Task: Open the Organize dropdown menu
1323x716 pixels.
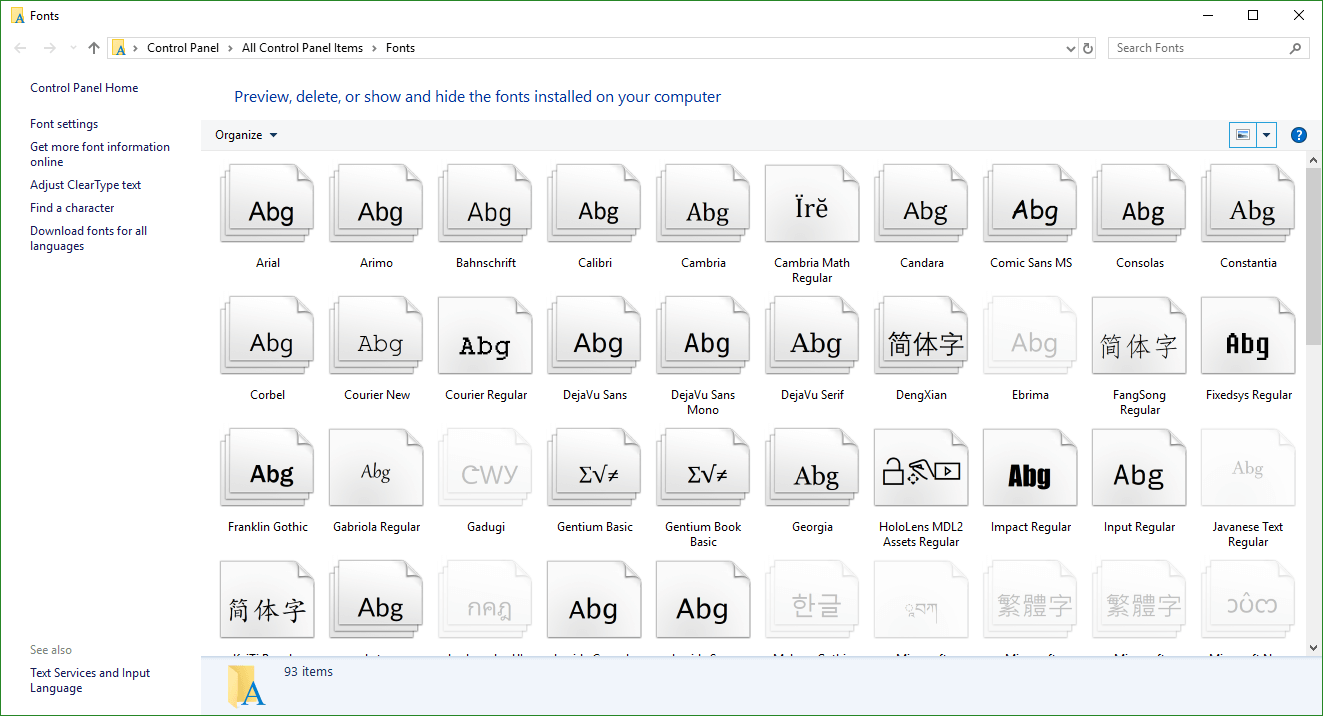Action: (x=246, y=135)
